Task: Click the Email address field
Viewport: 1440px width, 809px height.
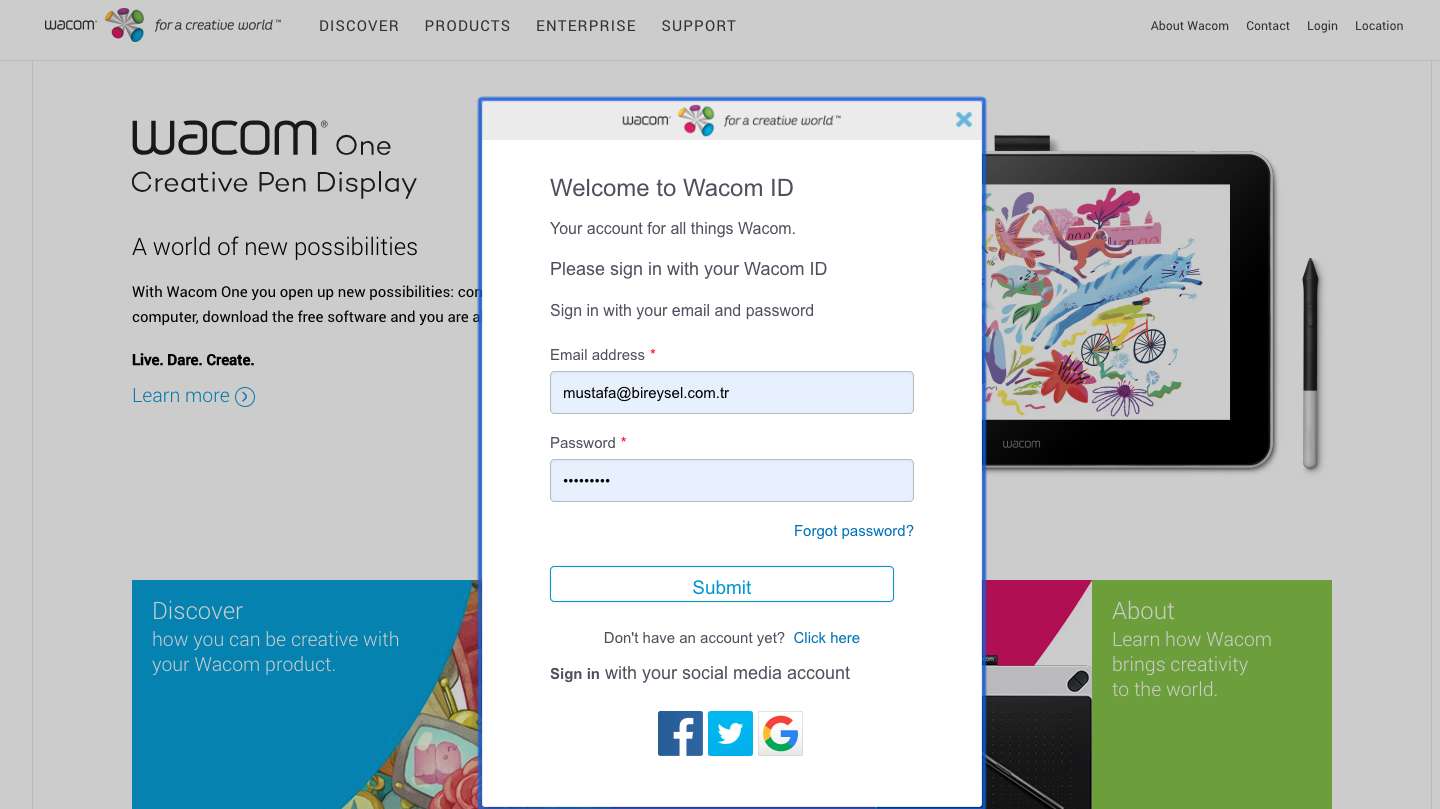Action: coord(732,392)
